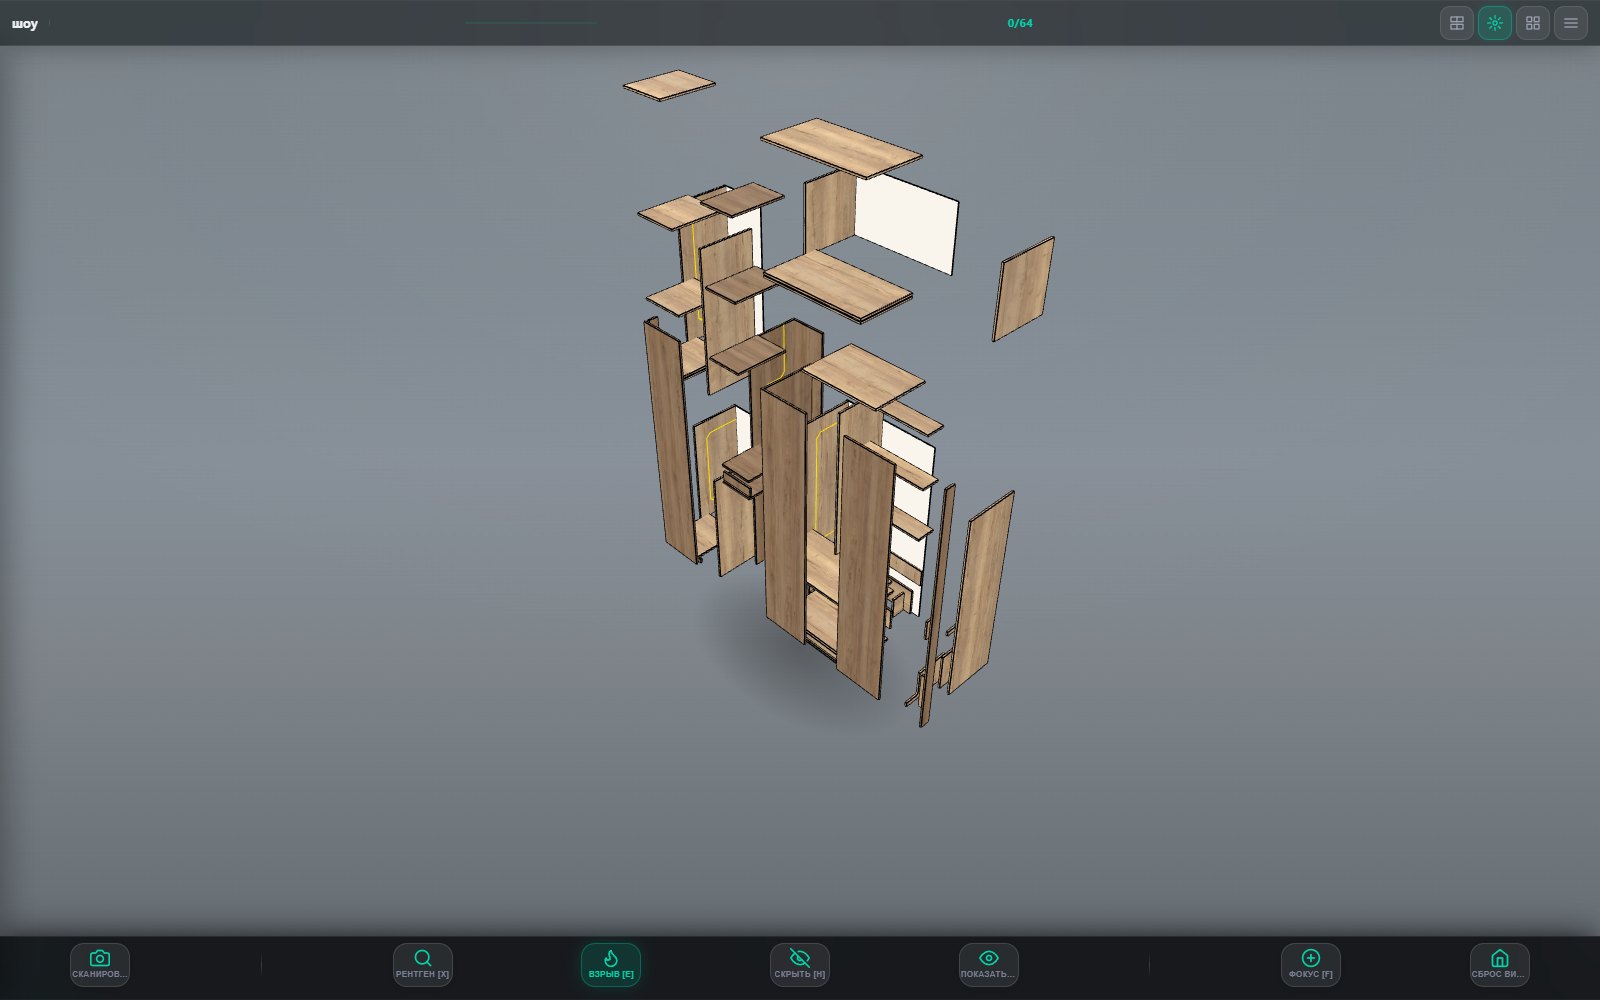Click the шоу title in the header
The height and width of the screenshot is (1000, 1600).
[x=25, y=24]
